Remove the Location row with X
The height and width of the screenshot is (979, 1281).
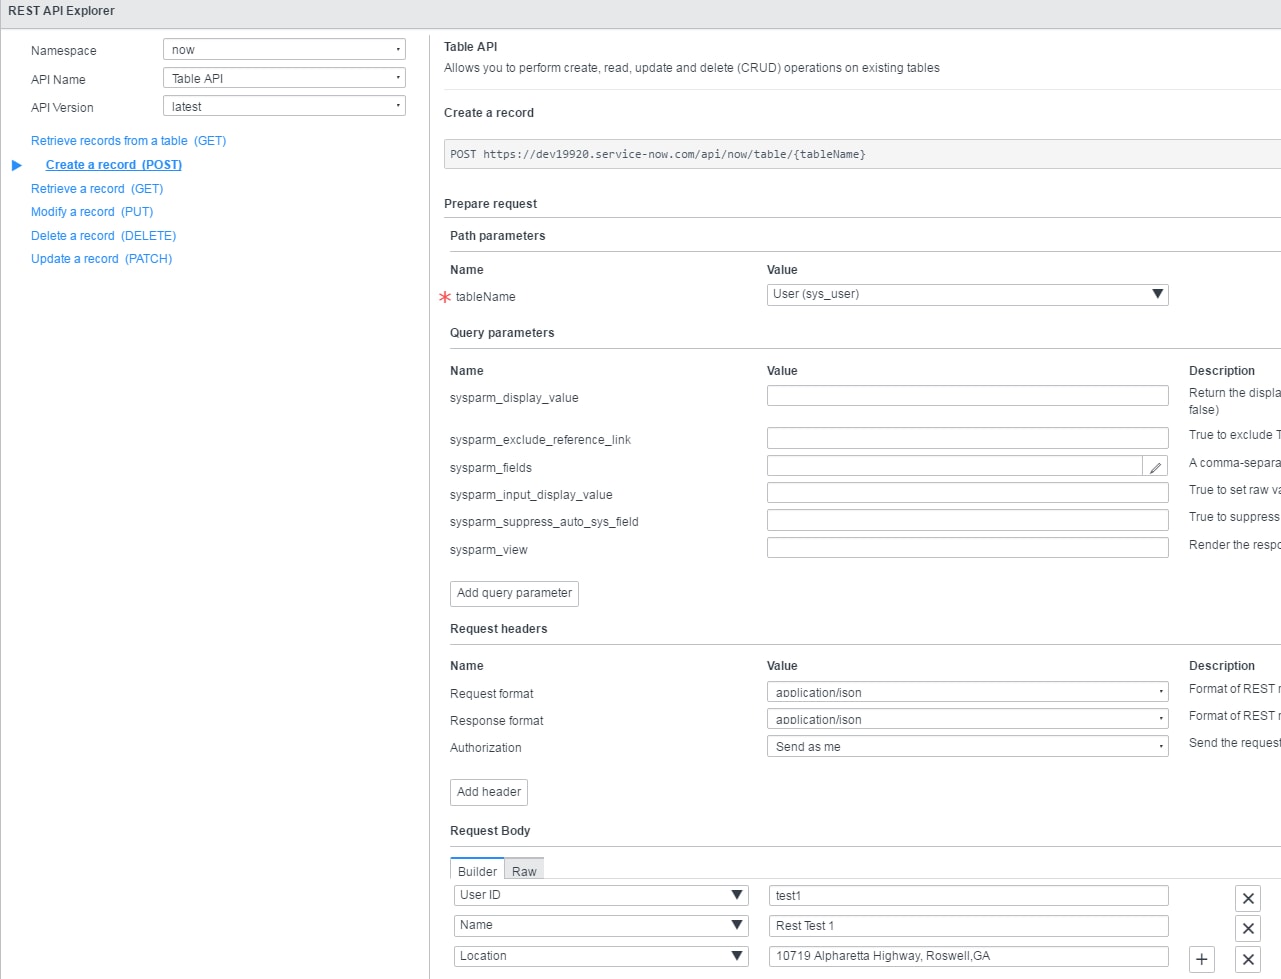point(1248,959)
